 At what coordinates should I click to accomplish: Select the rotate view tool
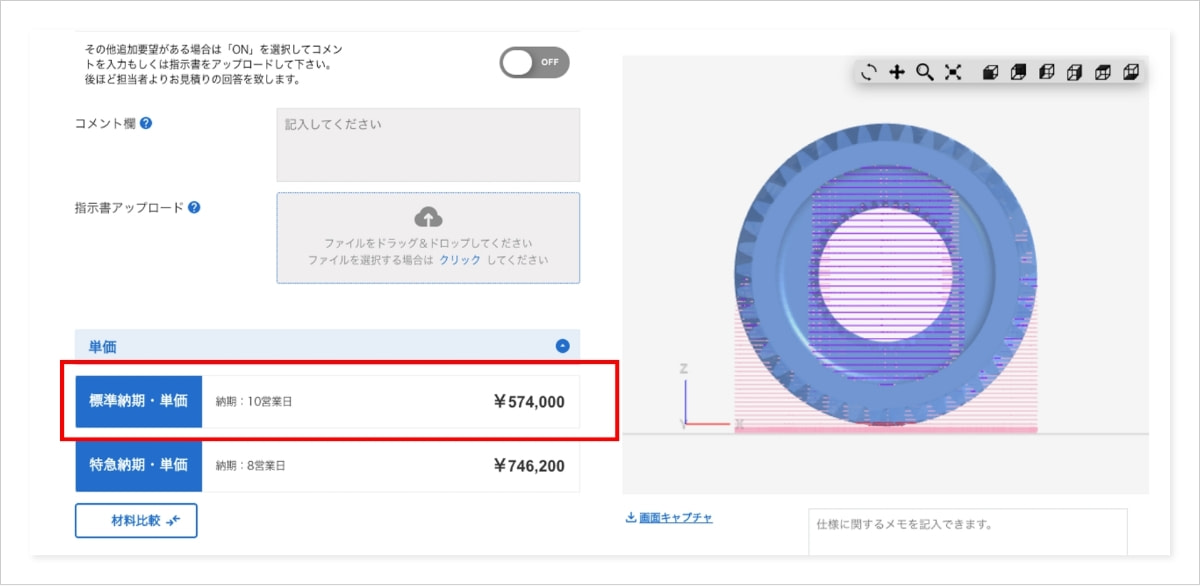[868, 72]
